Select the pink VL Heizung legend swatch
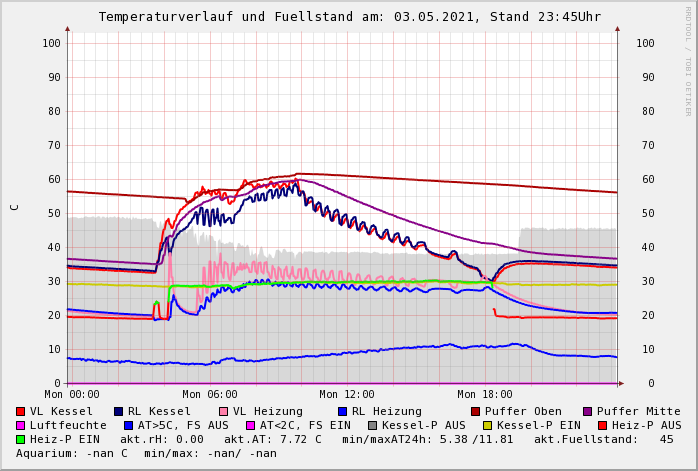This screenshot has width=698, height=471. [x=224, y=411]
